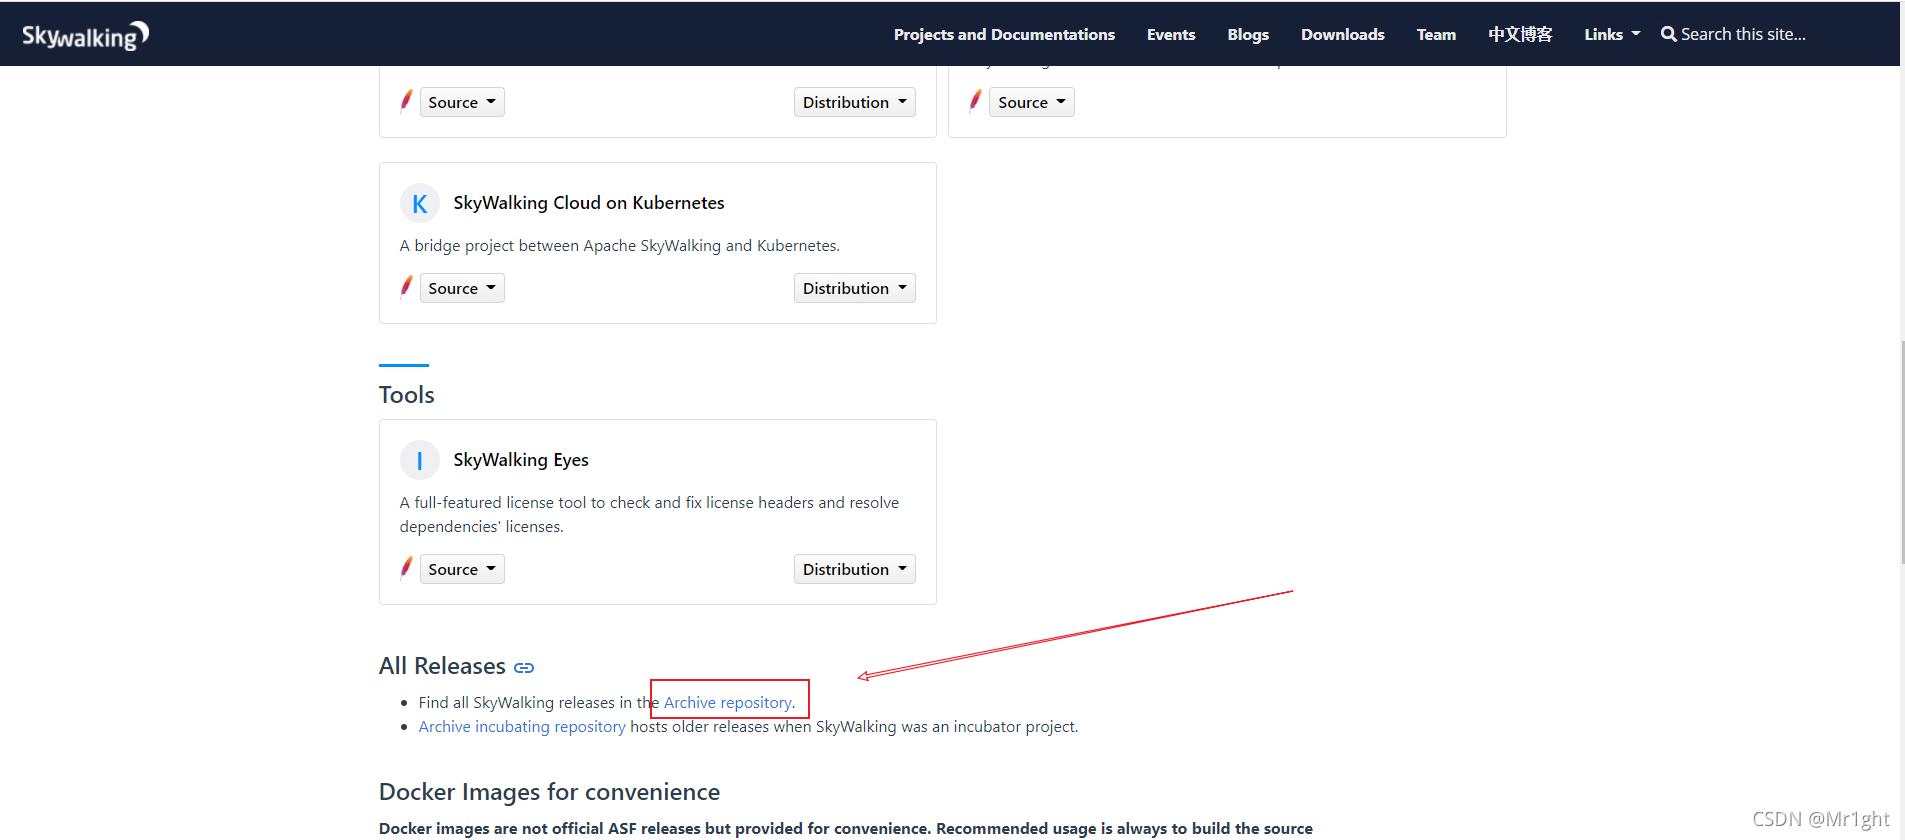This screenshot has width=1905, height=840.
Task: Focus the Search this site field
Action: click(1743, 34)
